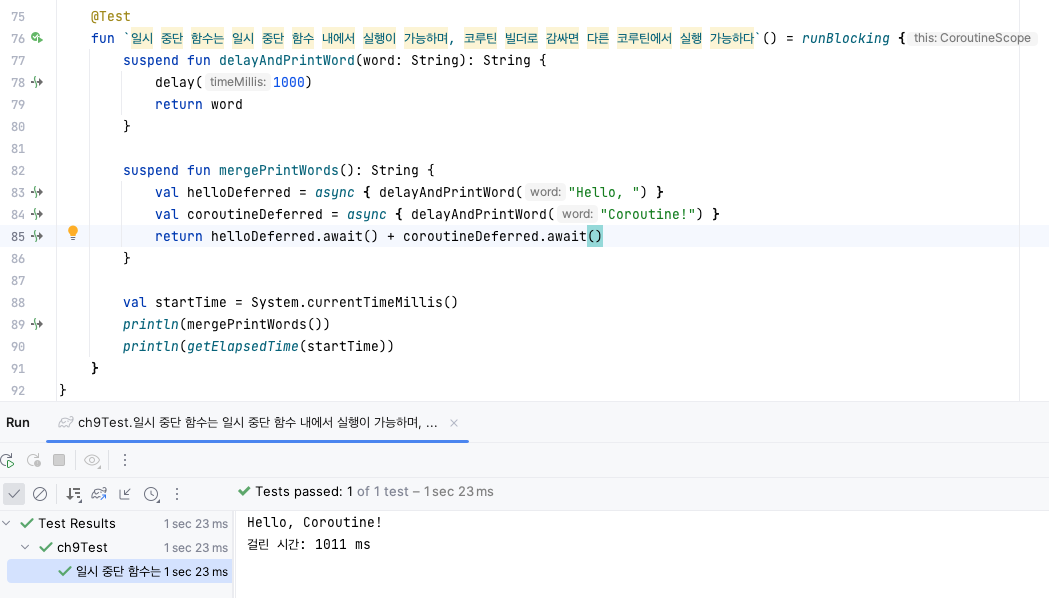Click green check icon beside Test Results
The height and width of the screenshot is (598, 1049).
27,523
